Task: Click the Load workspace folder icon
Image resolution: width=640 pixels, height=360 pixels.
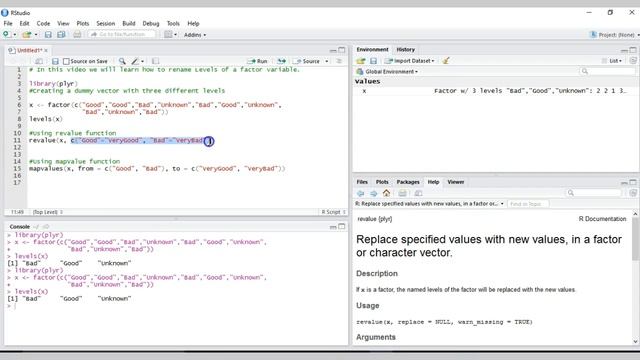Action: point(360,61)
